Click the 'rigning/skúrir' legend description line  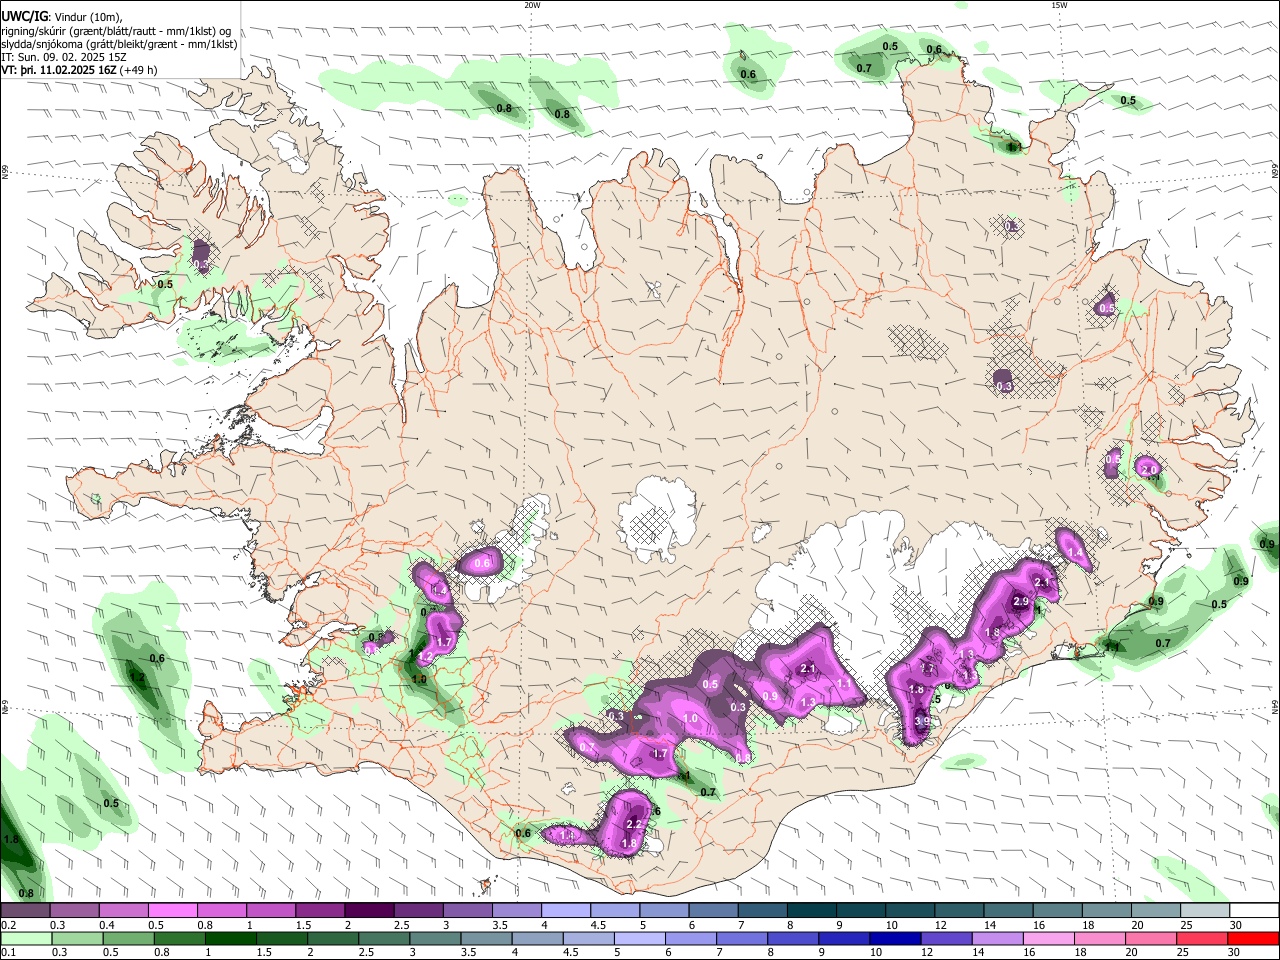[116, 30]
